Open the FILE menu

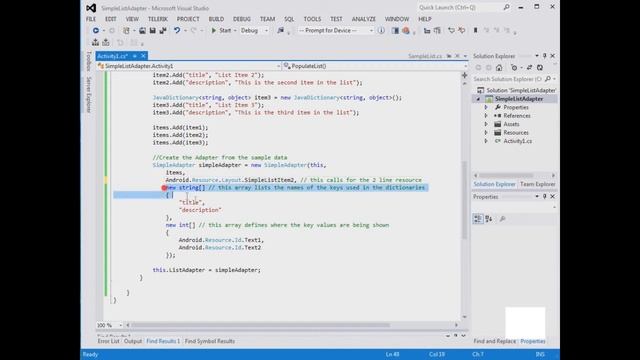[91, 19]
